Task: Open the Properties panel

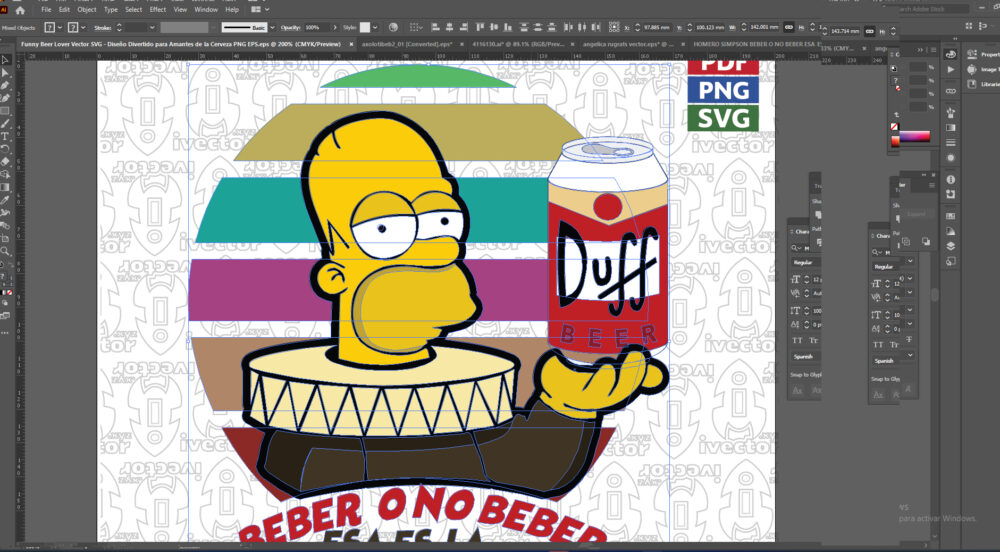Action: 983,55
